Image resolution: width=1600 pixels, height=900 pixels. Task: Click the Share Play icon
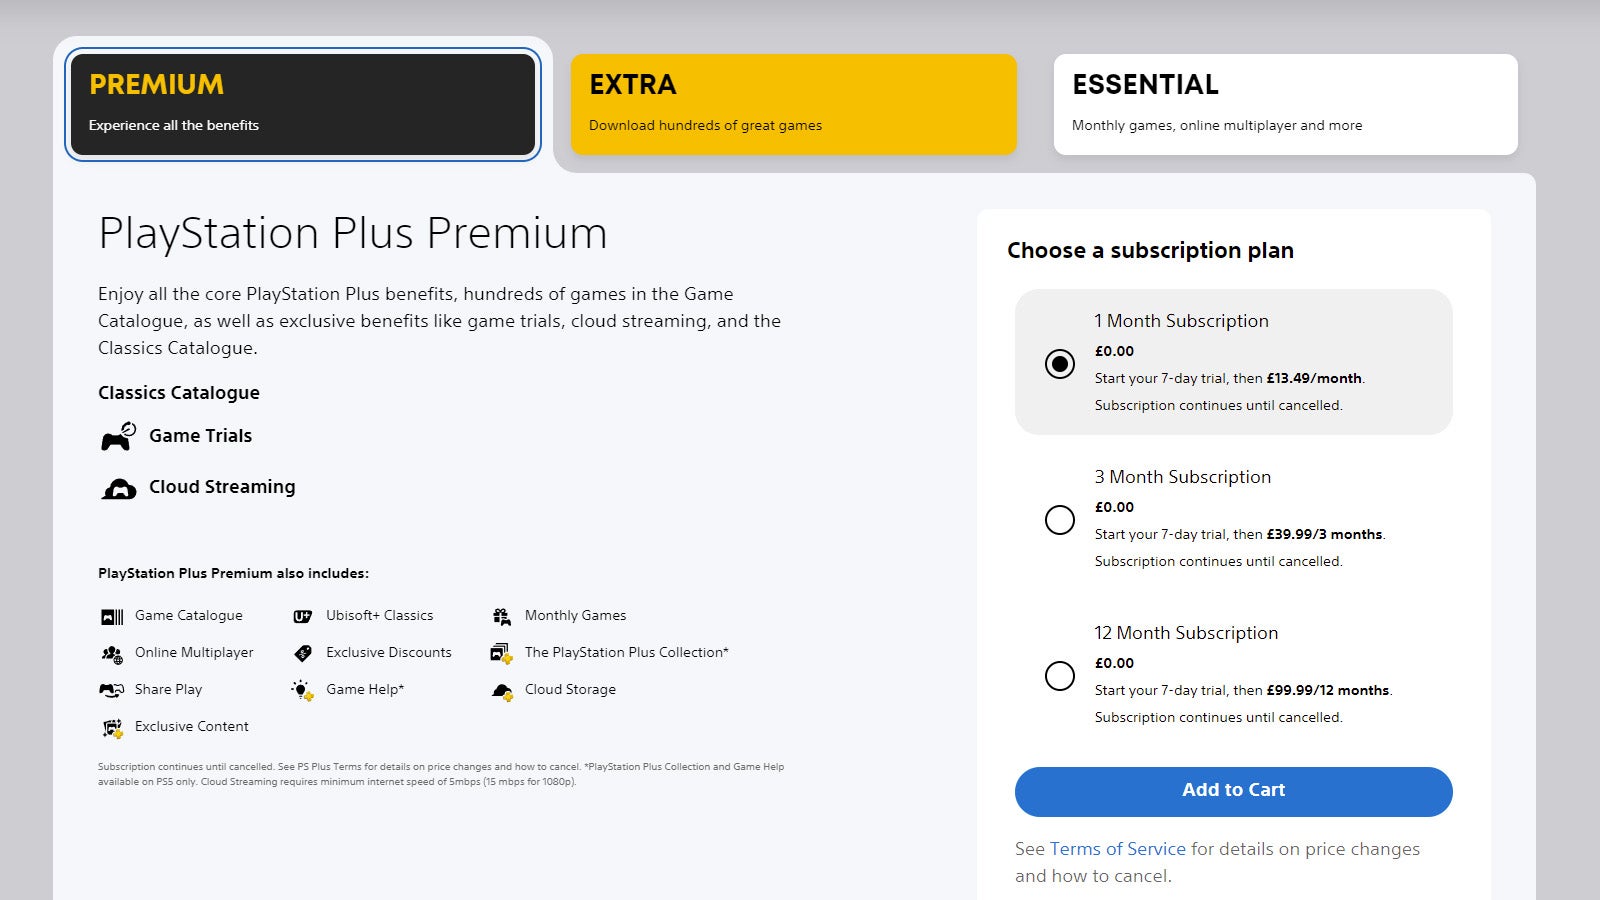click(112, 690)
